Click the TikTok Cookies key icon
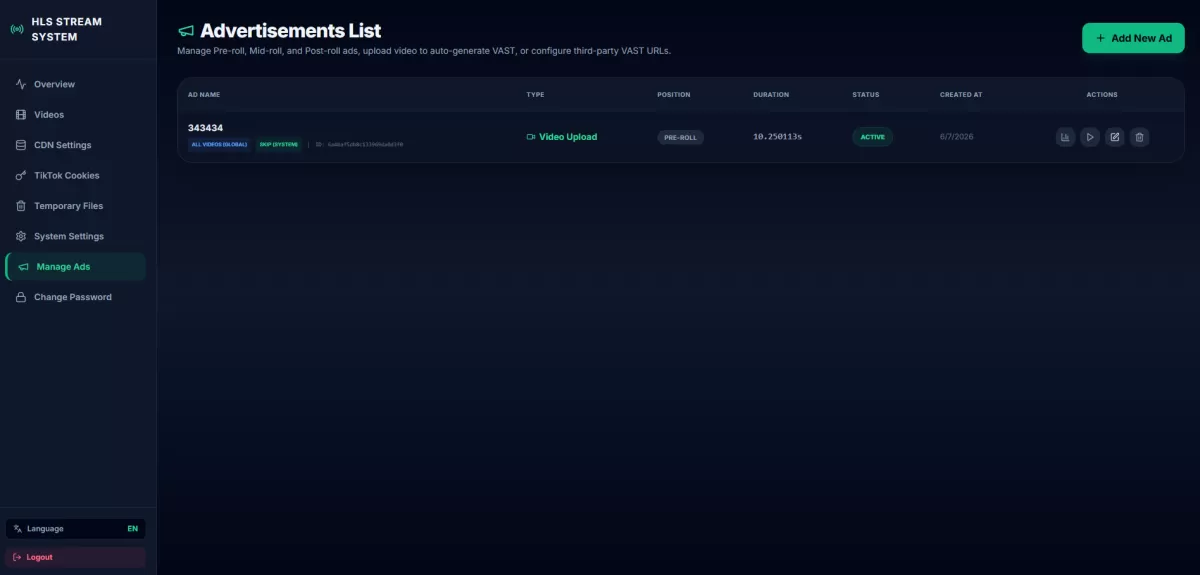The height and width of the screenshot is (575, 1200). click(21, 175)
